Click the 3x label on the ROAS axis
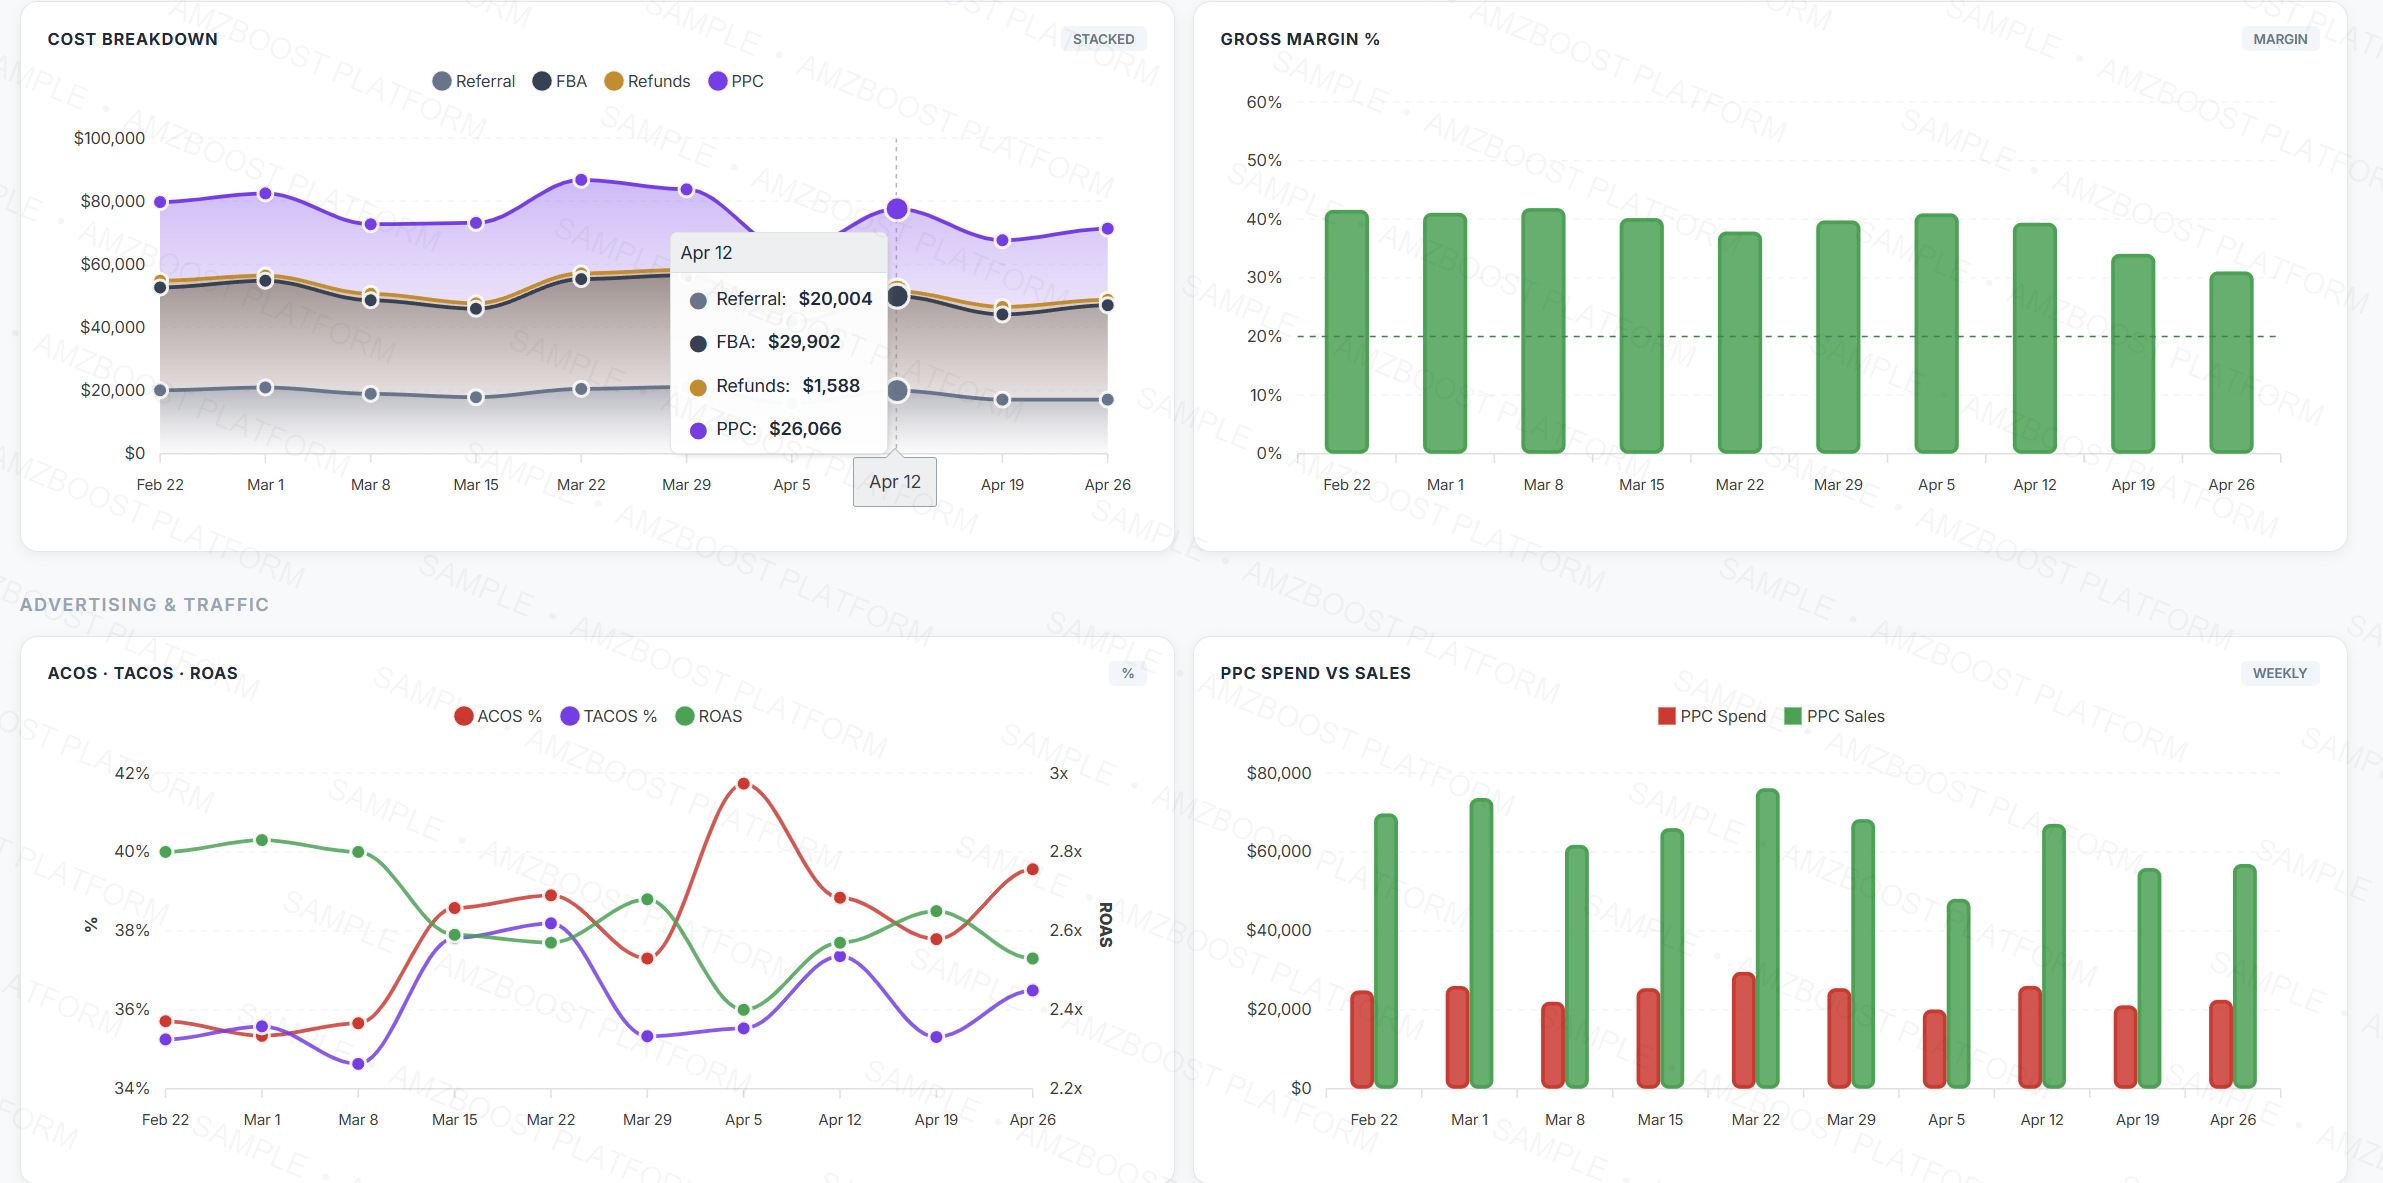The width and height of the screenshot is (2383, 1183). click(1059, 773)
